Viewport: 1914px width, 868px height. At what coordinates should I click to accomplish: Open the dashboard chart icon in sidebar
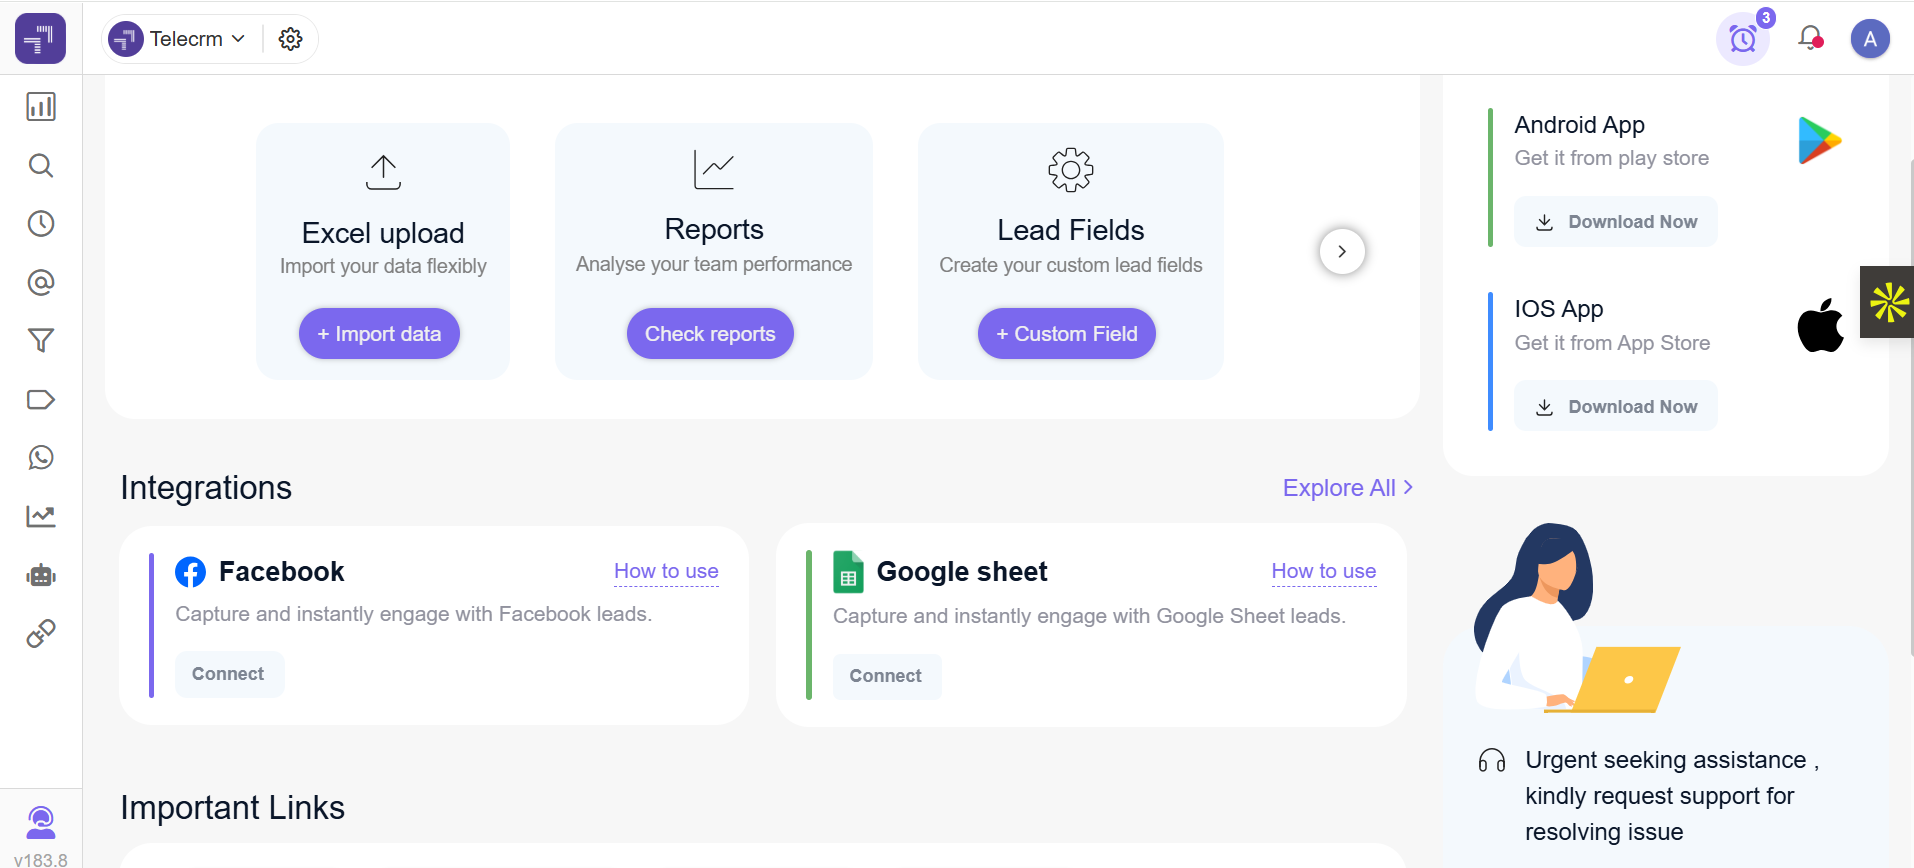click(x=41, y=107)
